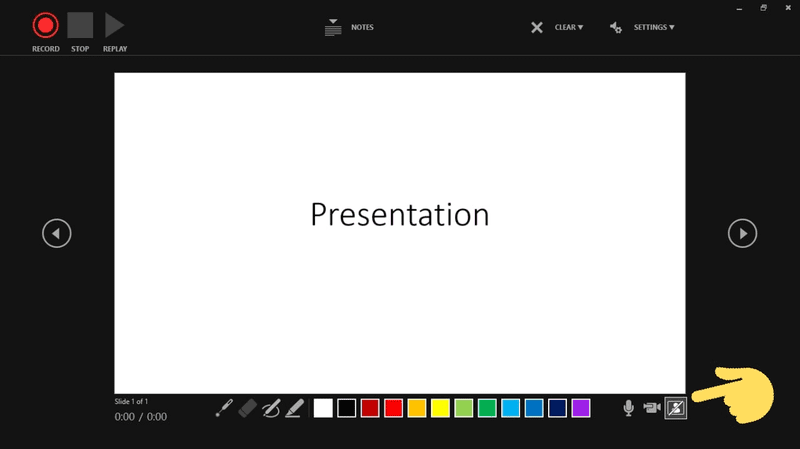This screenshot has width=800, height=449.
Task: Select the purple ink color swatch
Action: (581, 408)
